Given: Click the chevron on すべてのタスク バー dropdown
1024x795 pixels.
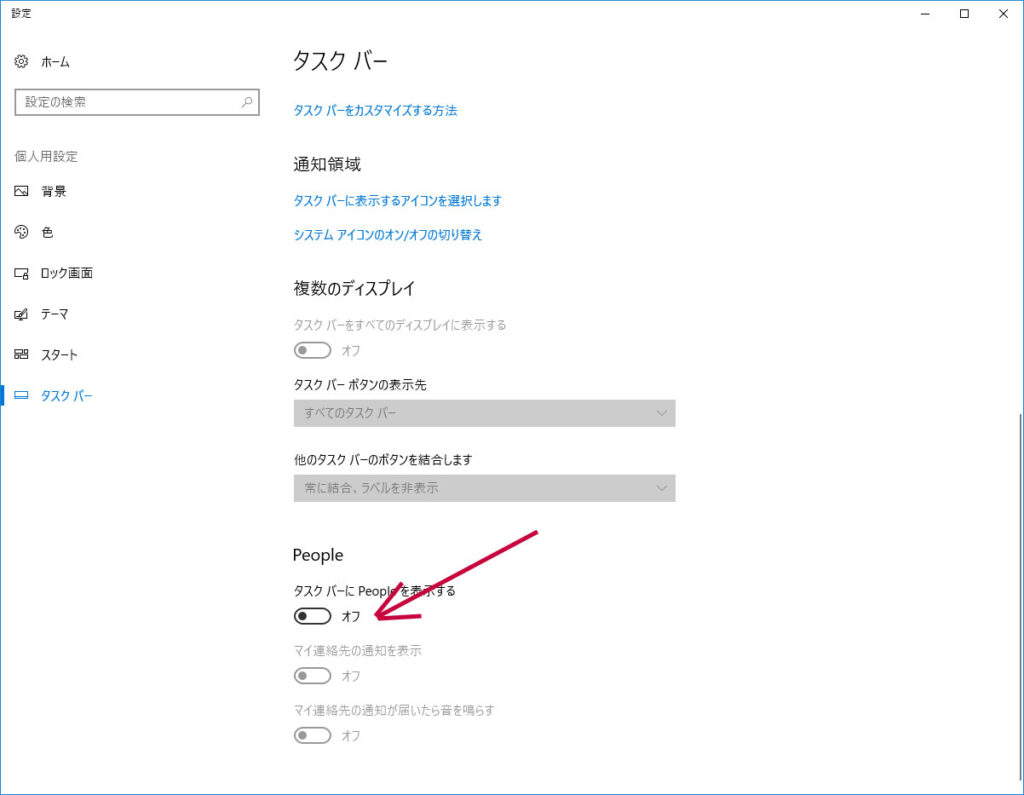Looking at the screenshot, I should 661,413.
